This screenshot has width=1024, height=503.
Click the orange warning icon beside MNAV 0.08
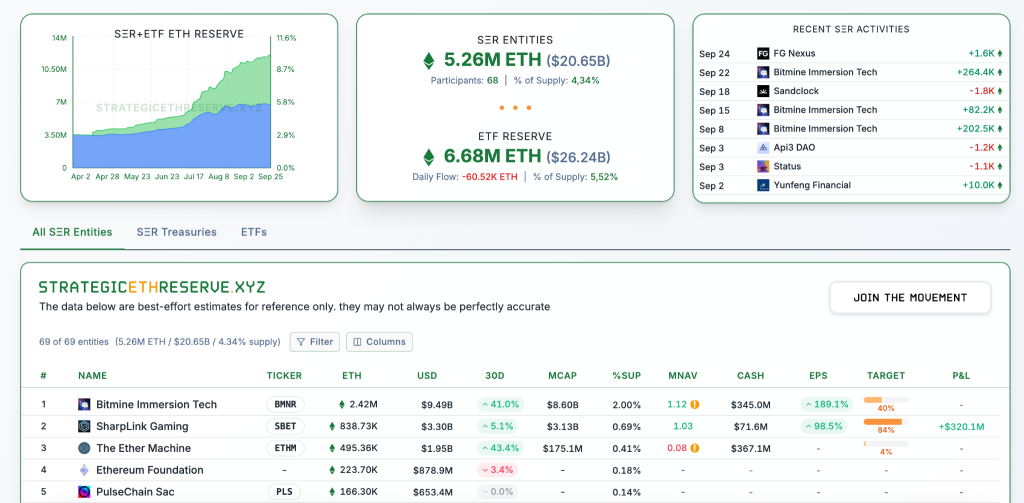pyautogui.click(x=695, y=448)
